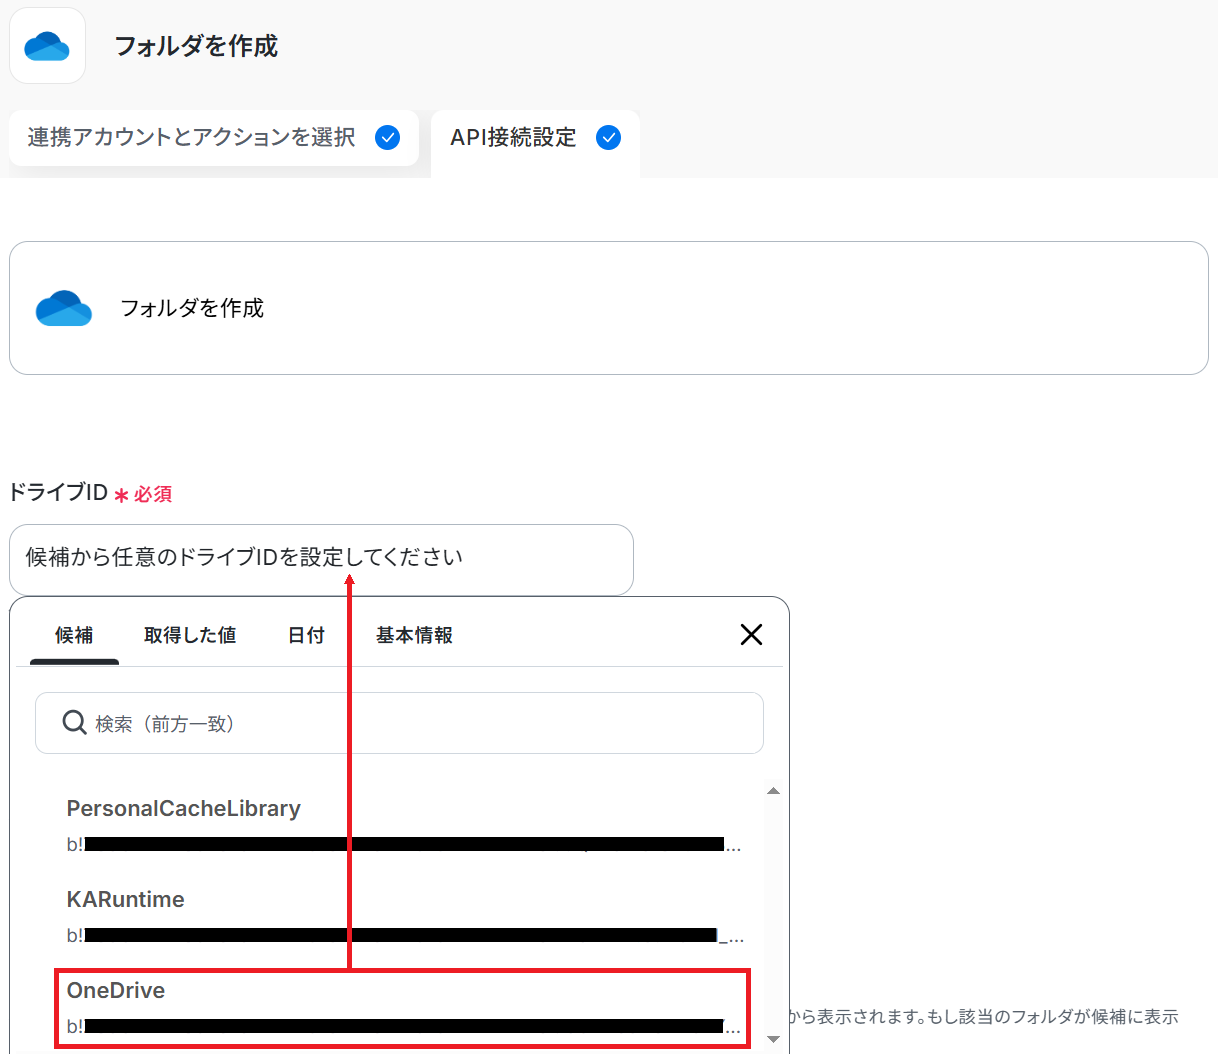The width and height of the screenshot is (1218, 1054).
Task: Open the 日付 tab
Action: point(306,635)
